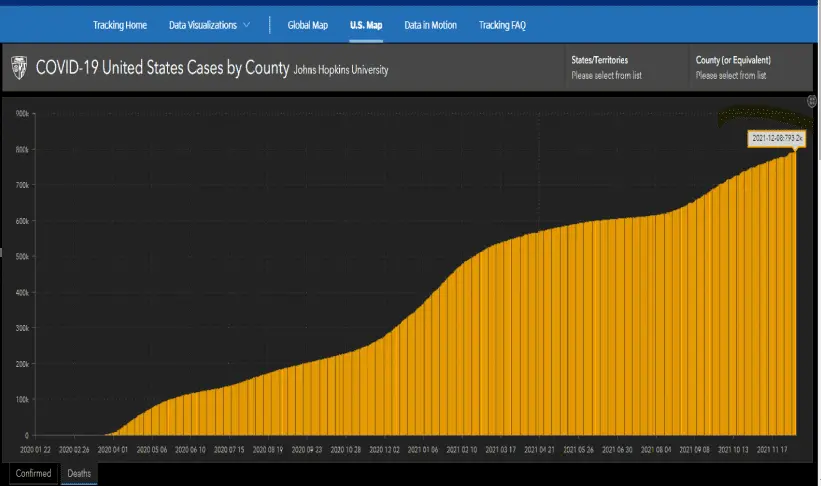Viewport: 821px width, 486px height.
Task: Switch to the Confirmed tab
Action: coord(33,473)
